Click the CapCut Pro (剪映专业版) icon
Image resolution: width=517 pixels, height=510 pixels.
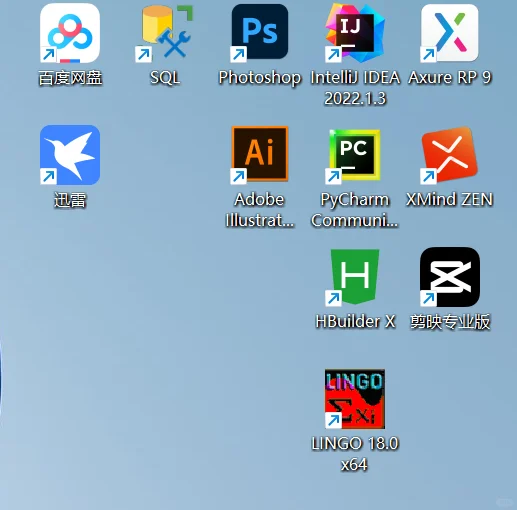[x=450, y=277]
